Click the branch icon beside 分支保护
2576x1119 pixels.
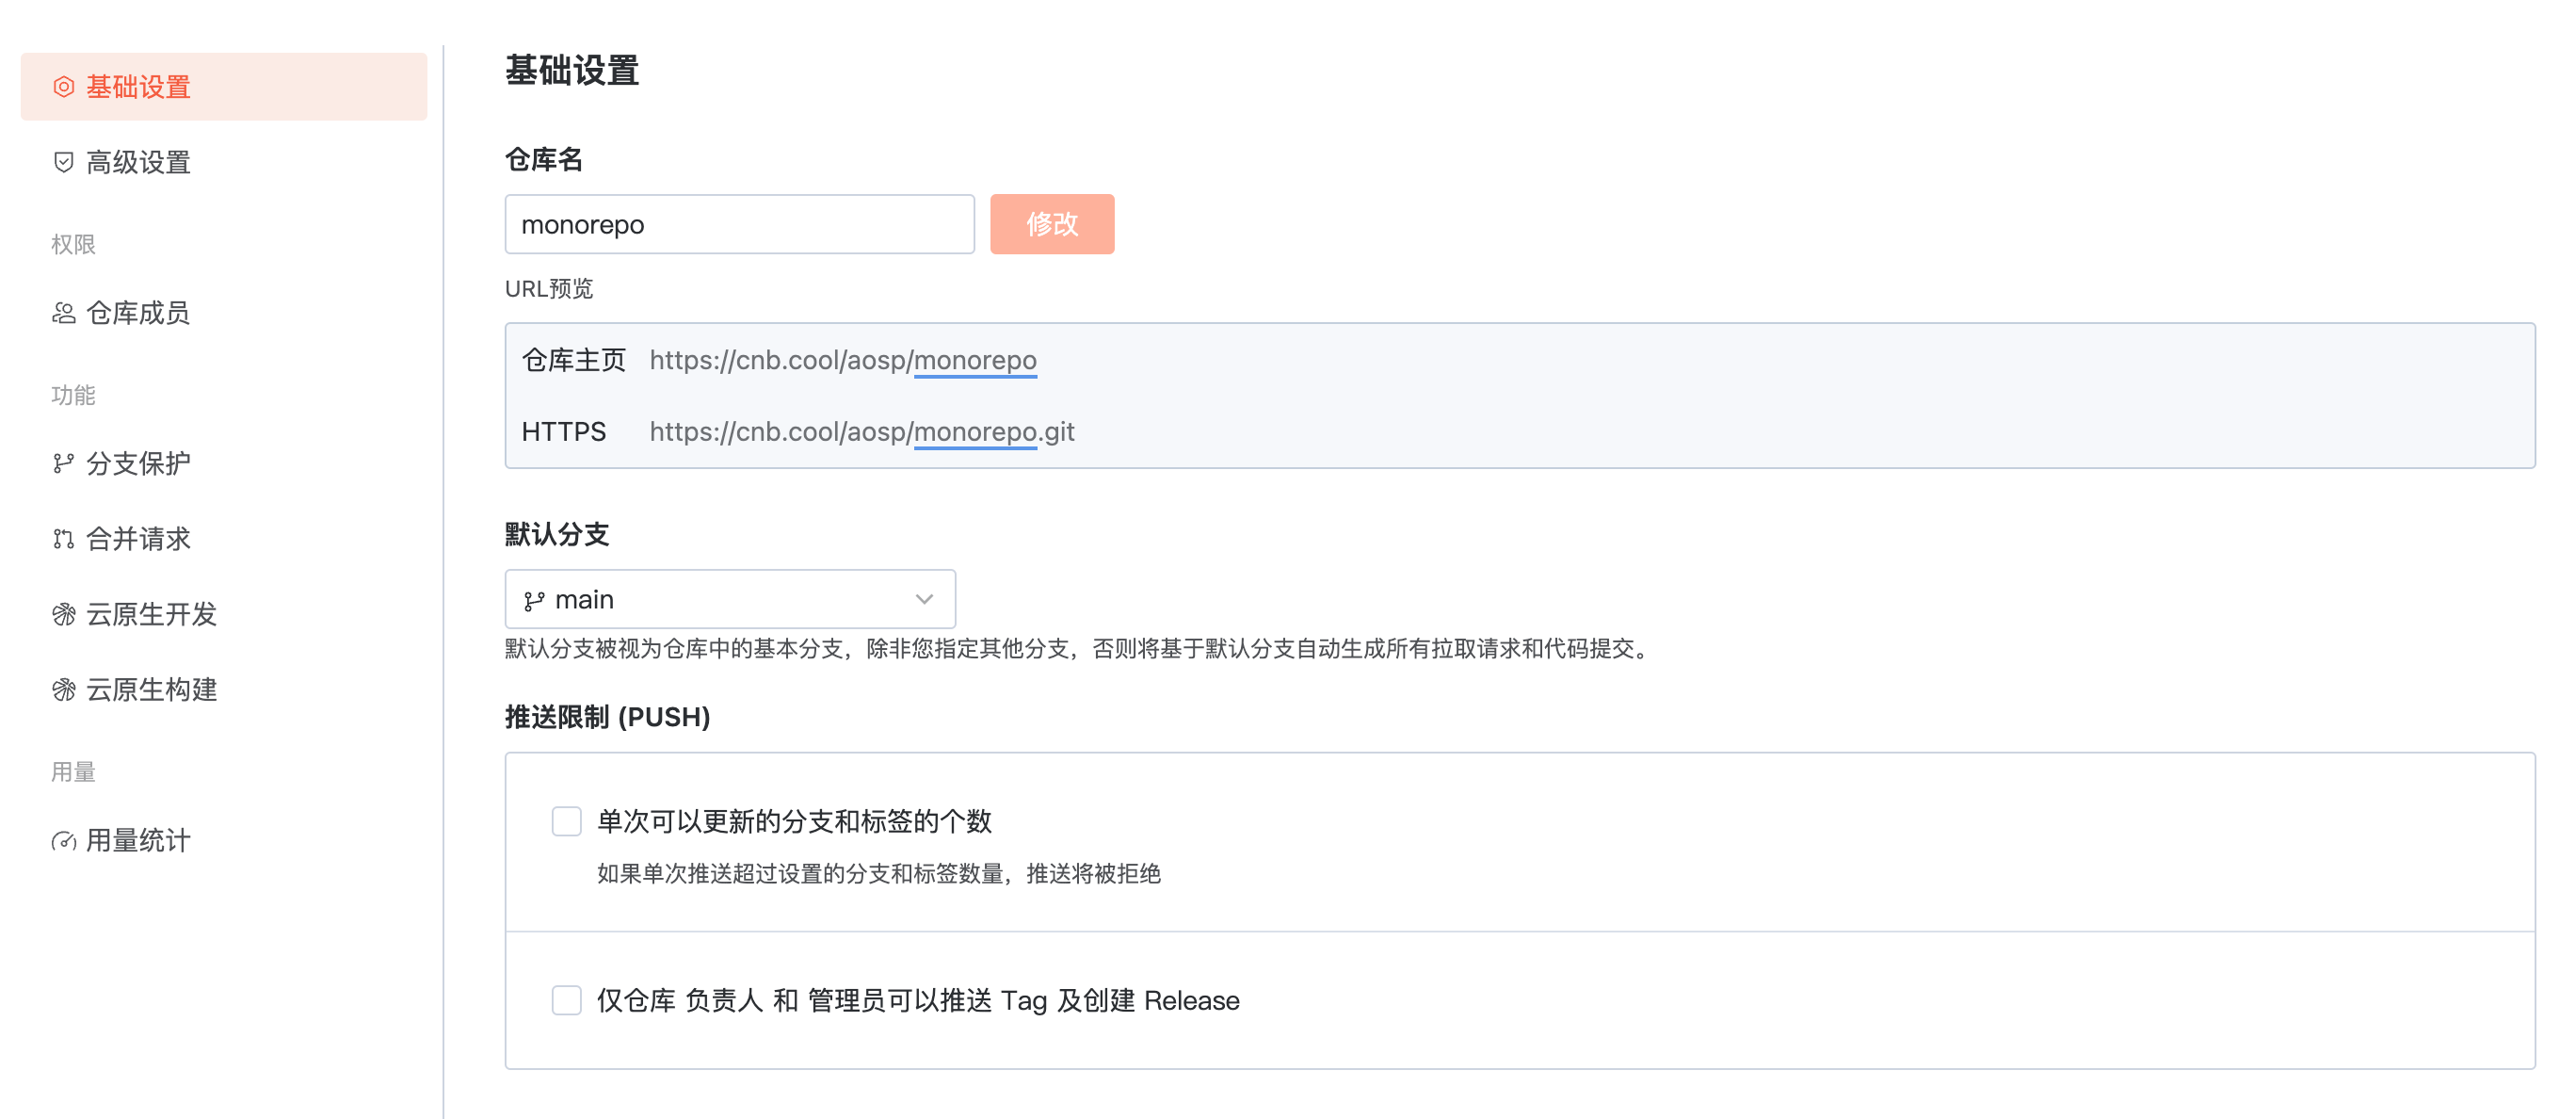coord(64,463)
